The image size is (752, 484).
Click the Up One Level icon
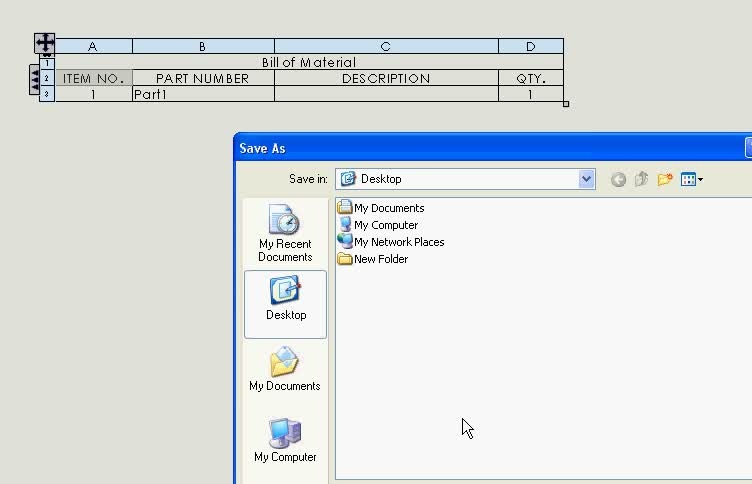641,179
